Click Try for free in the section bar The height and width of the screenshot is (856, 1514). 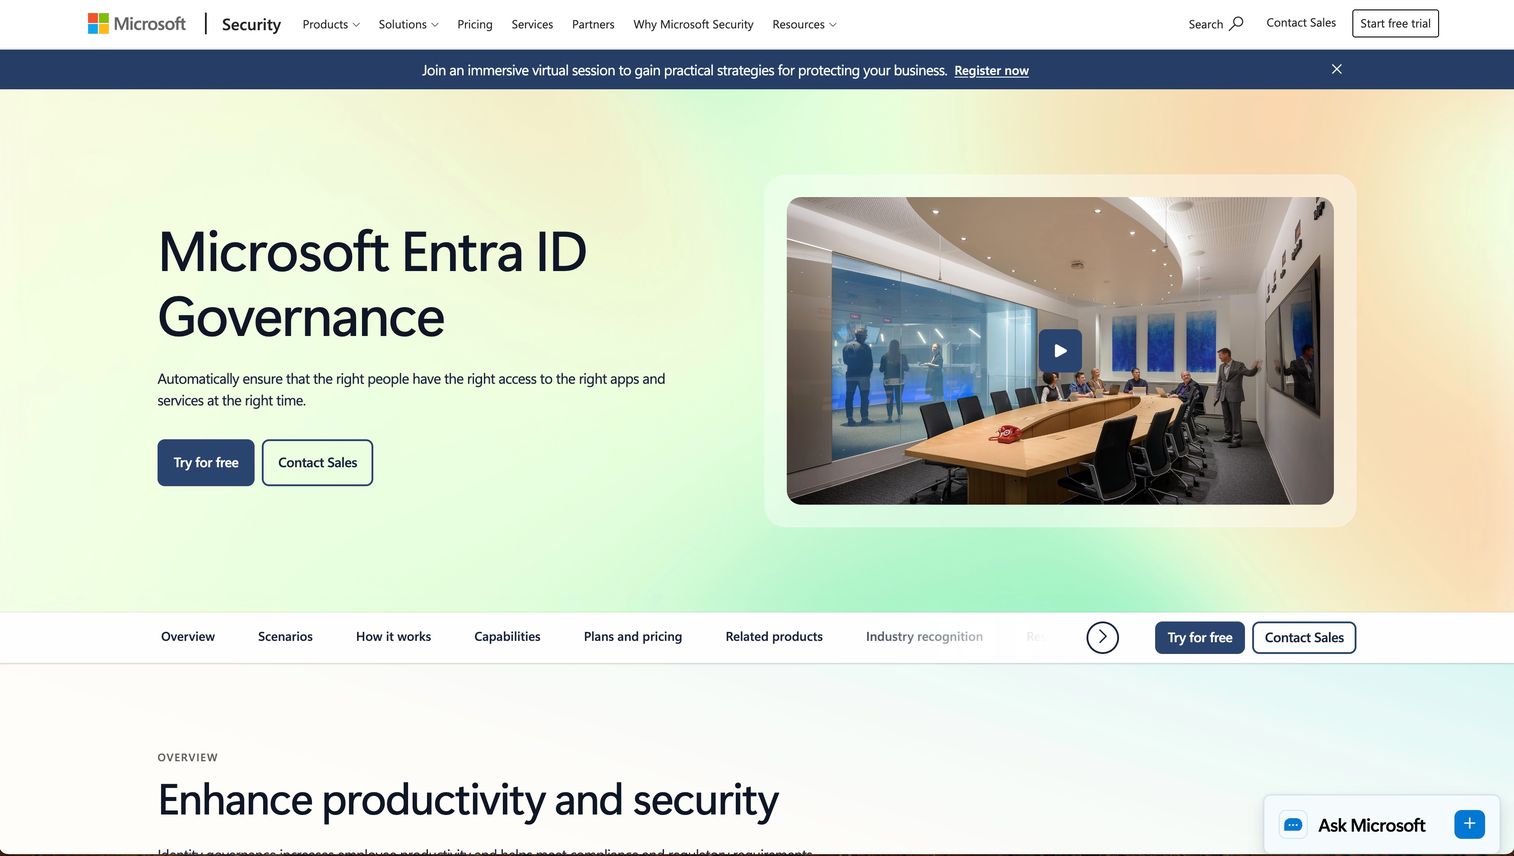pyautogui.click(x=1200, y=638)
